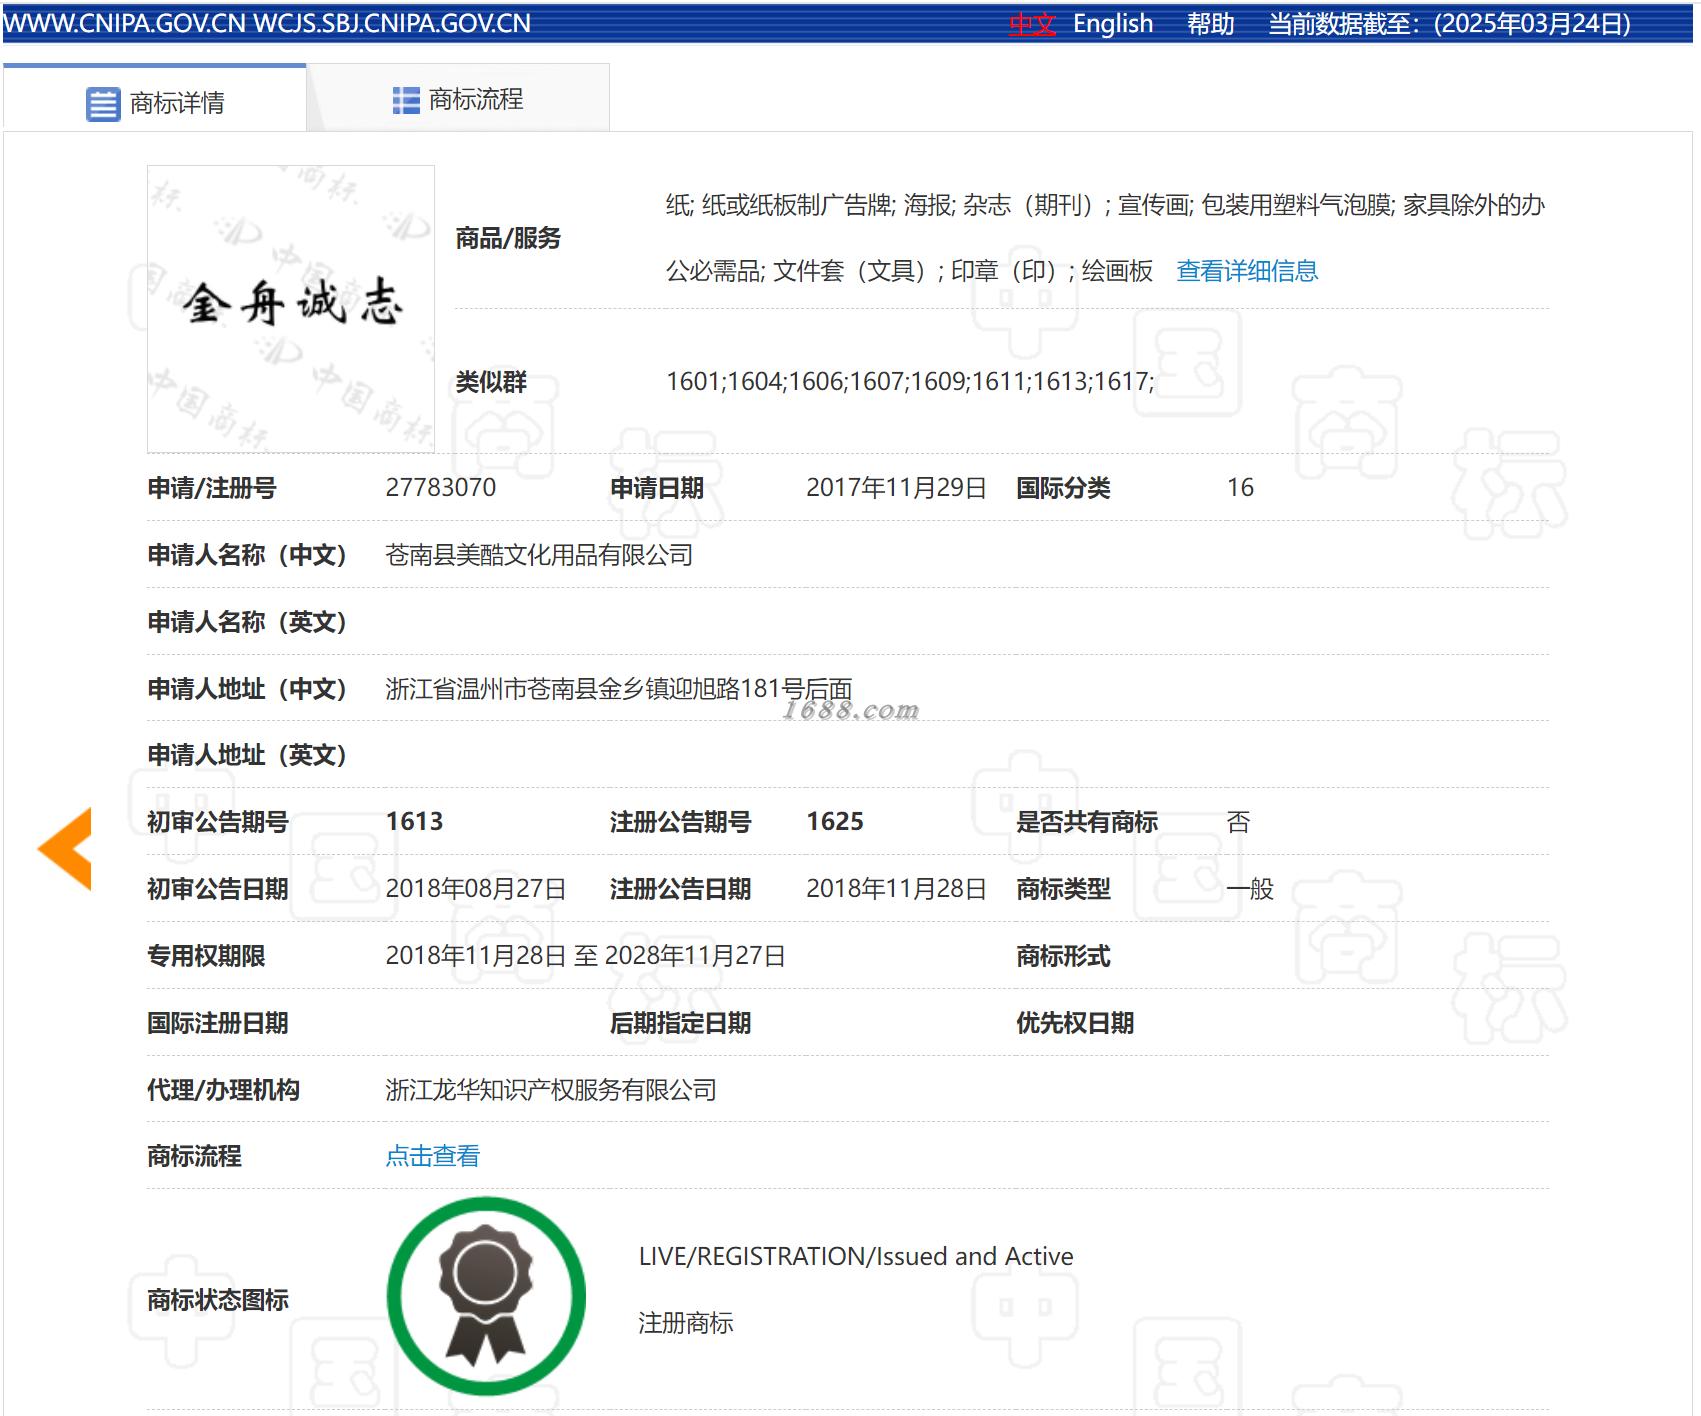1701x1416 pixels.
Task: Click the 商品/服务 field label
Action: pyautogui.click(x=508, y=238)
